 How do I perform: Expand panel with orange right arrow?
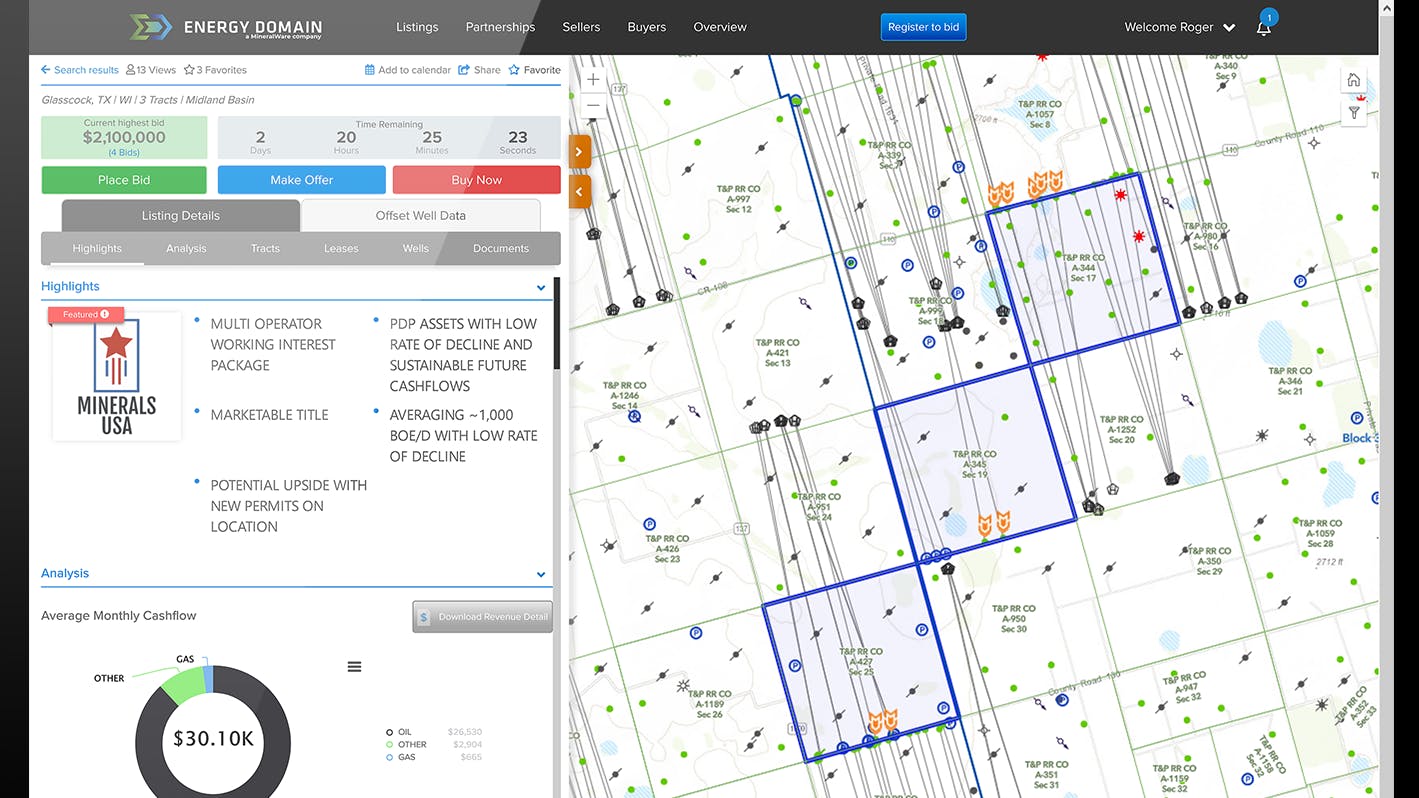(x=580, y=152)
